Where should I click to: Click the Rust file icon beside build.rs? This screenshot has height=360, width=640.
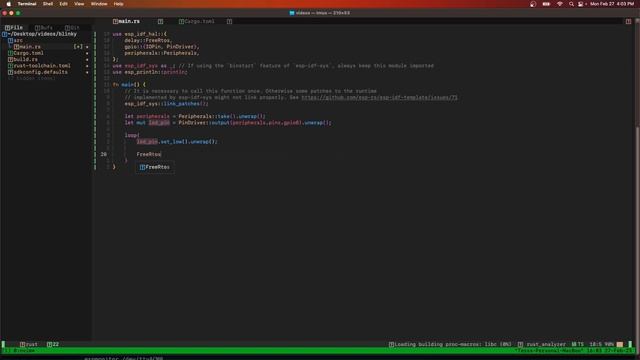11,59
